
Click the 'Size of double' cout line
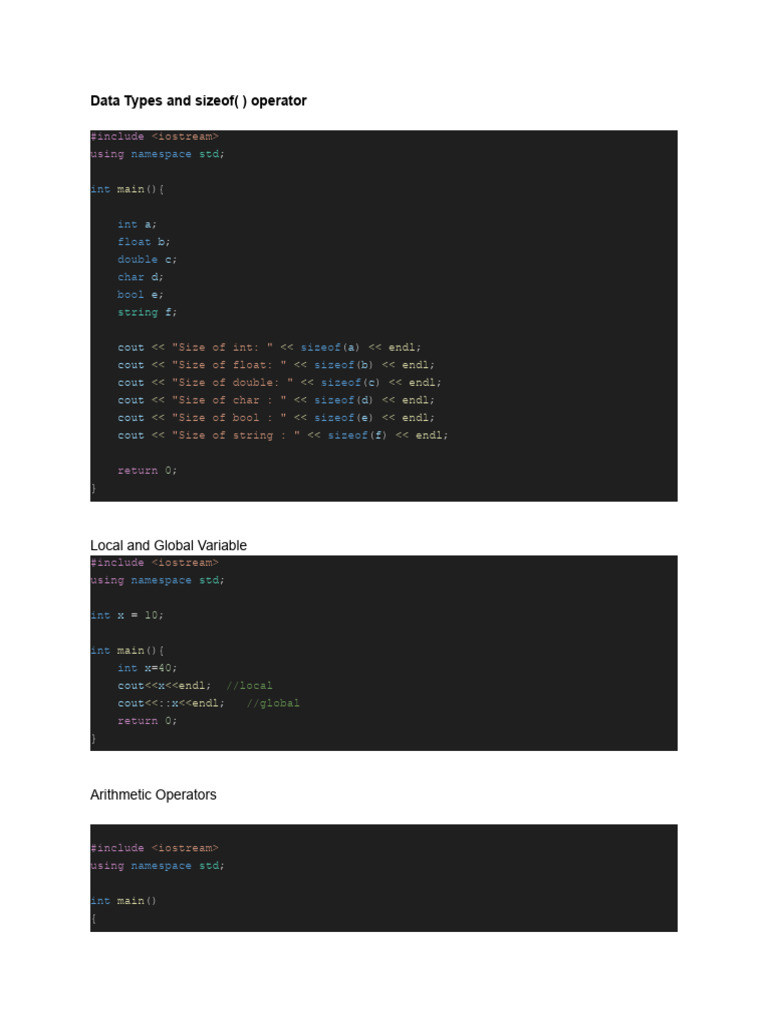click(279, 383)
